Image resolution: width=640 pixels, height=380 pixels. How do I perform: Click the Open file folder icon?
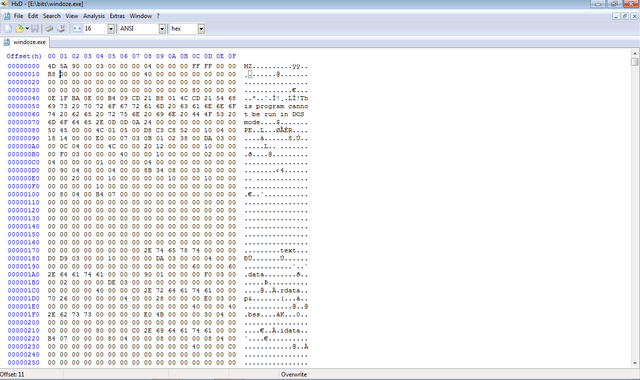pos(19,29)
